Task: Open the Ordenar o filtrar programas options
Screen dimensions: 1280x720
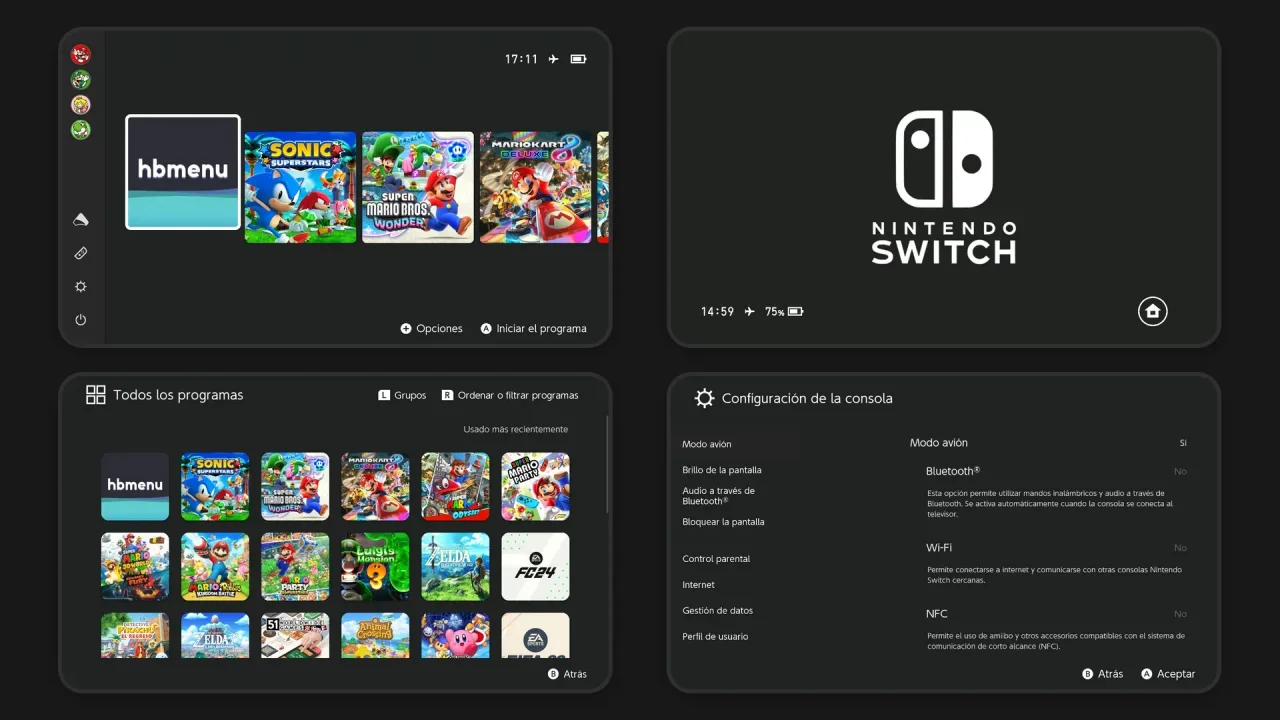Action: [x=510, y=395]
